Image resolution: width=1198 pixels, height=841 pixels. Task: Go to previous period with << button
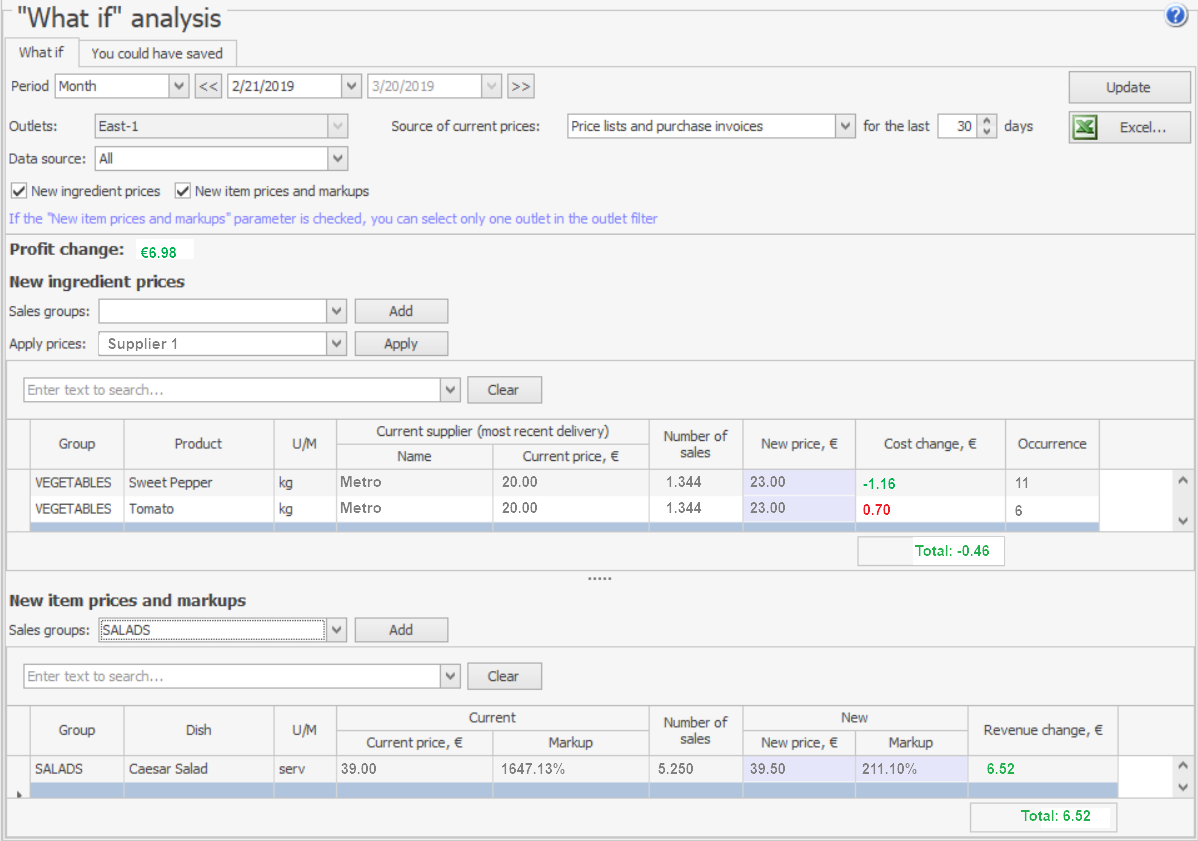point(208,86)
